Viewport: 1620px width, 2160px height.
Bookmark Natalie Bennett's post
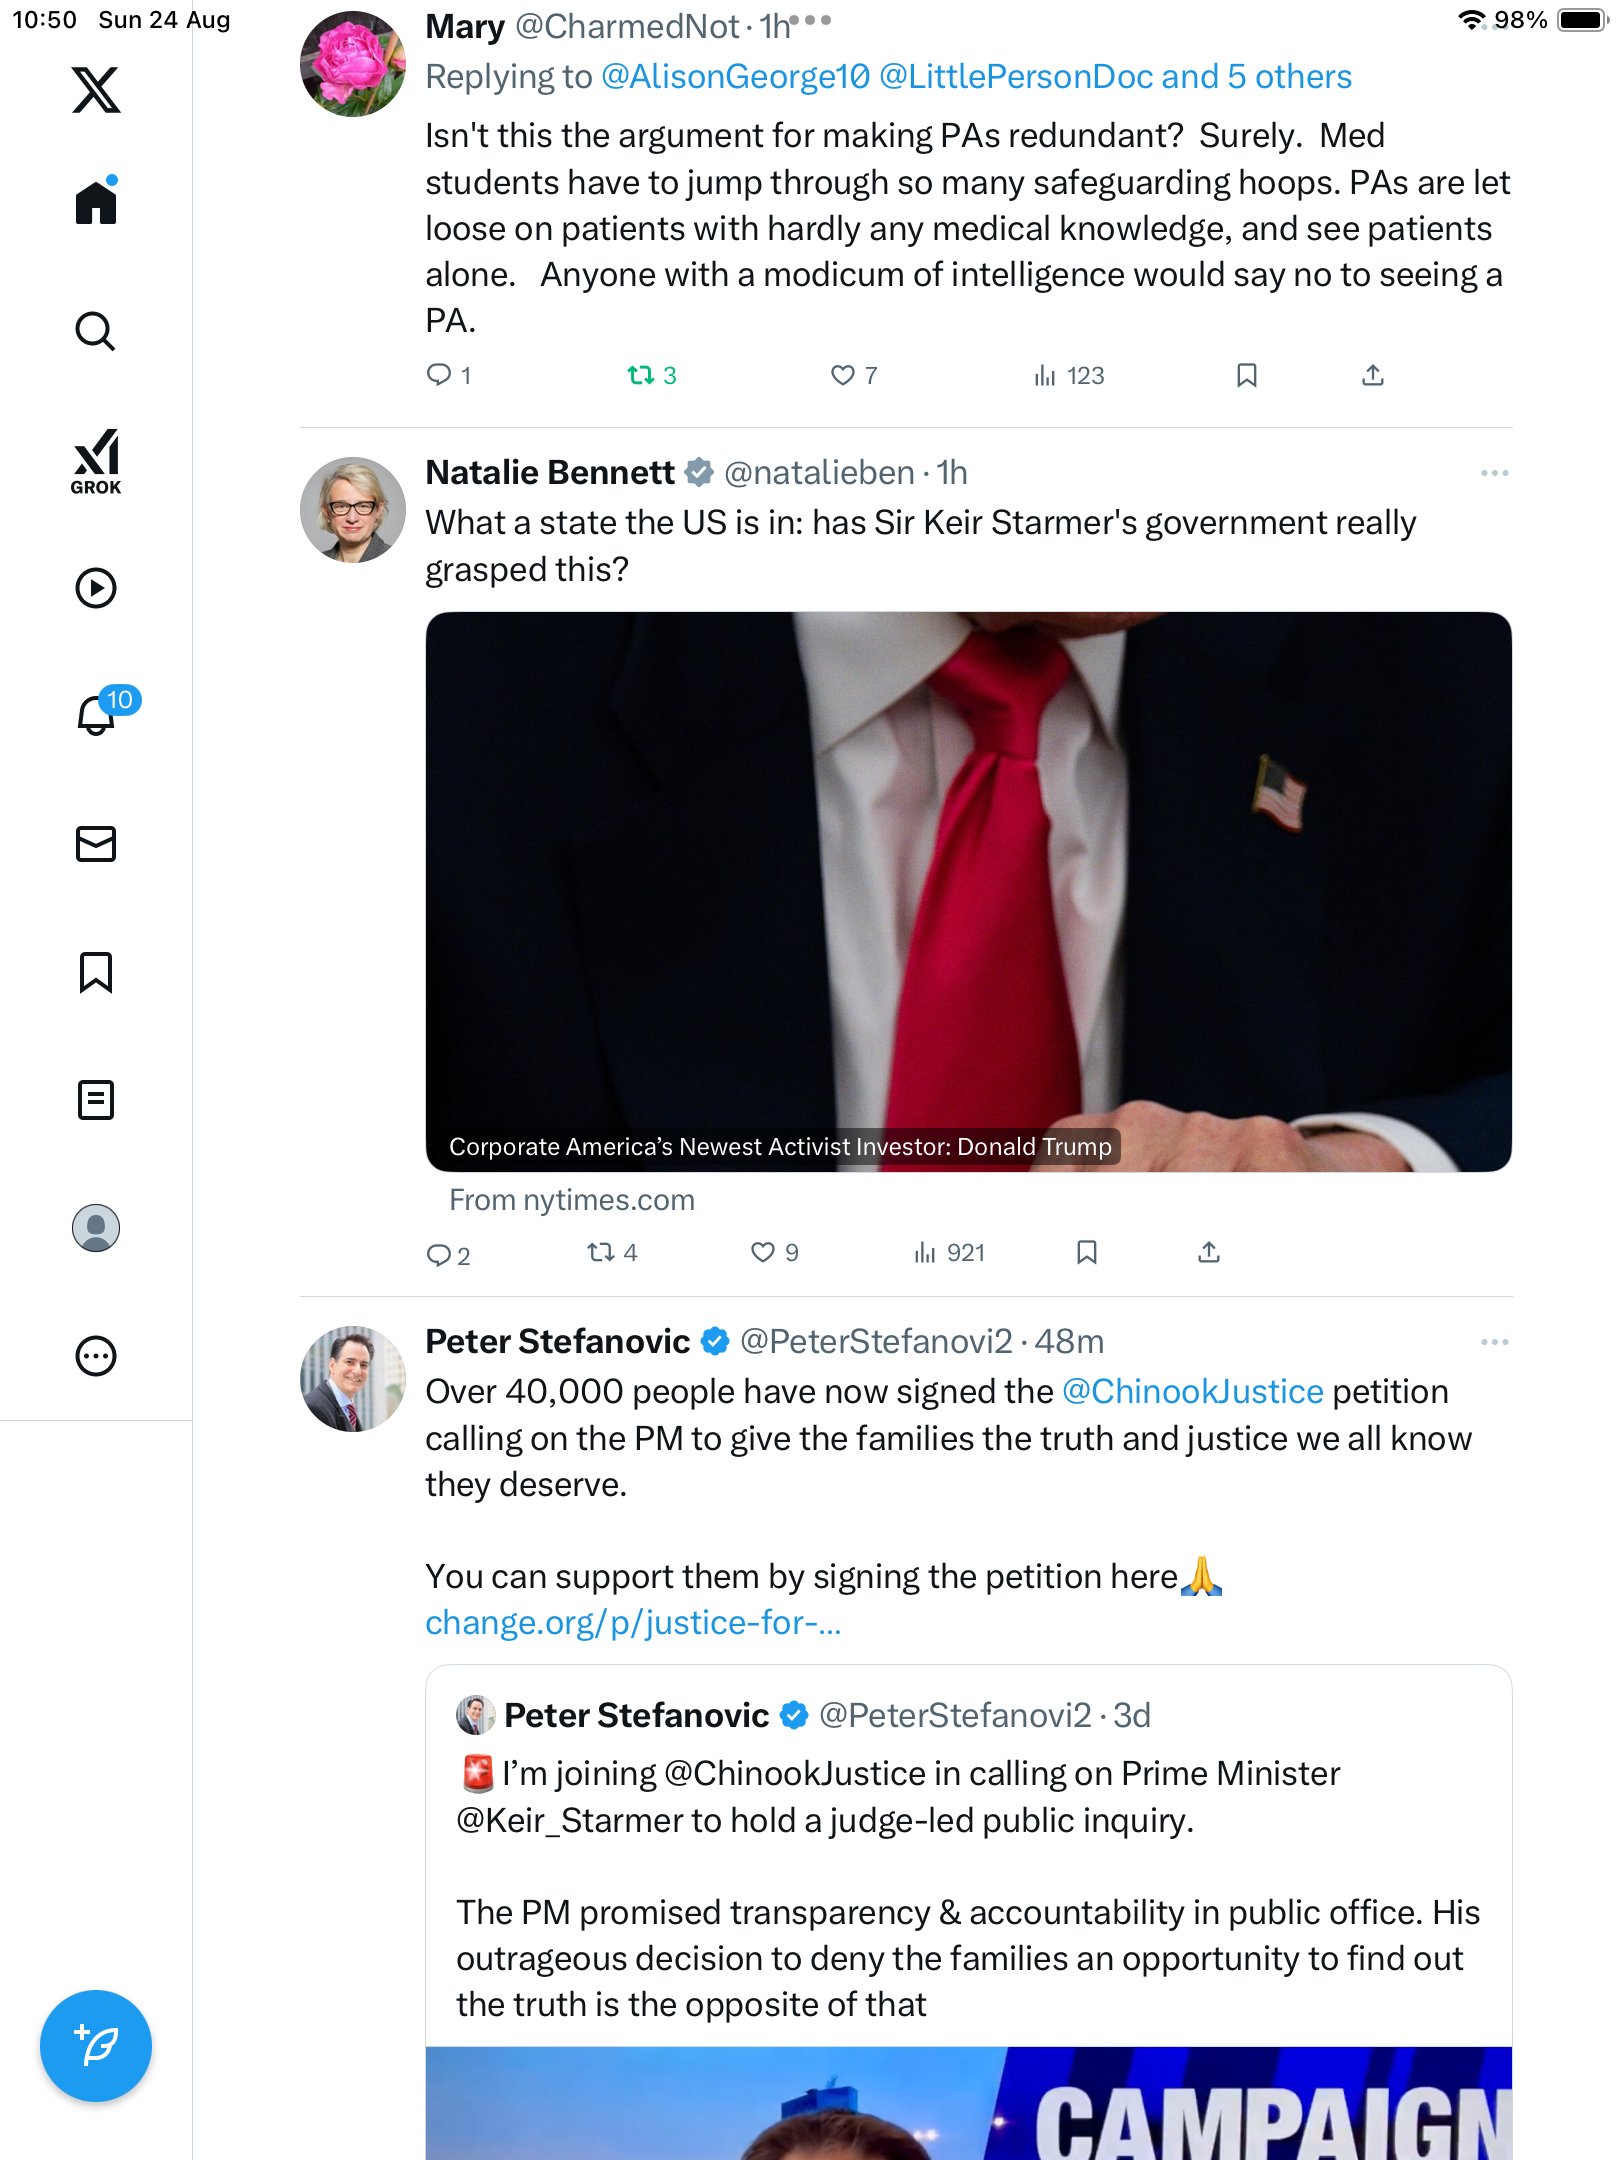coord(1087,1252)
